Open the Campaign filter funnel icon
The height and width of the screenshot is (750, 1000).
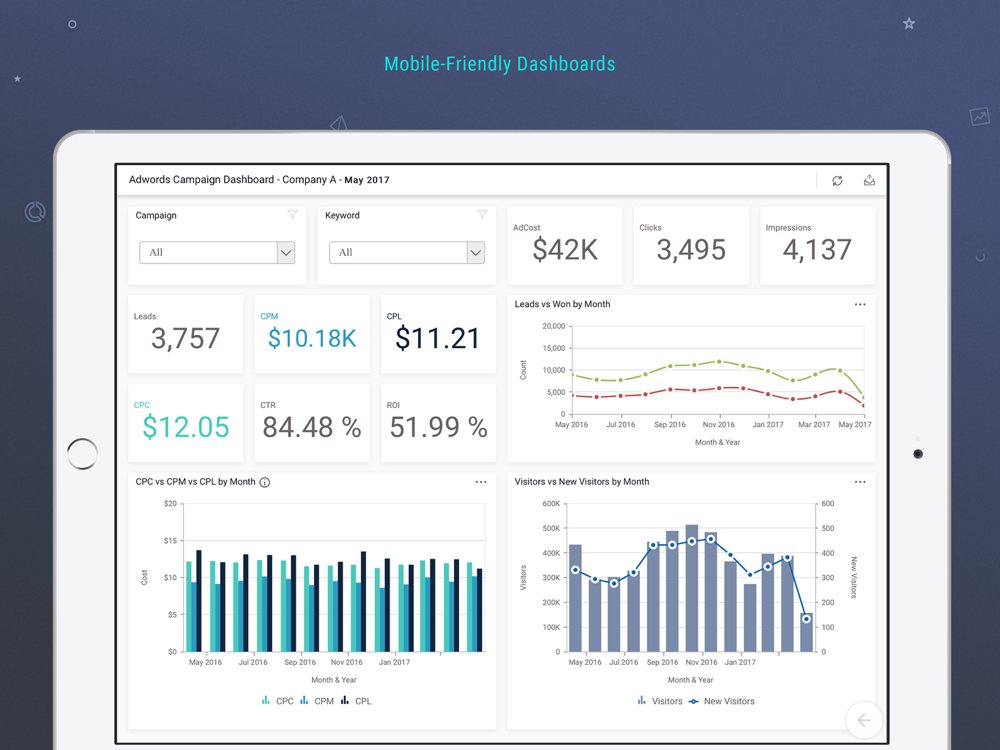(293, 215)
